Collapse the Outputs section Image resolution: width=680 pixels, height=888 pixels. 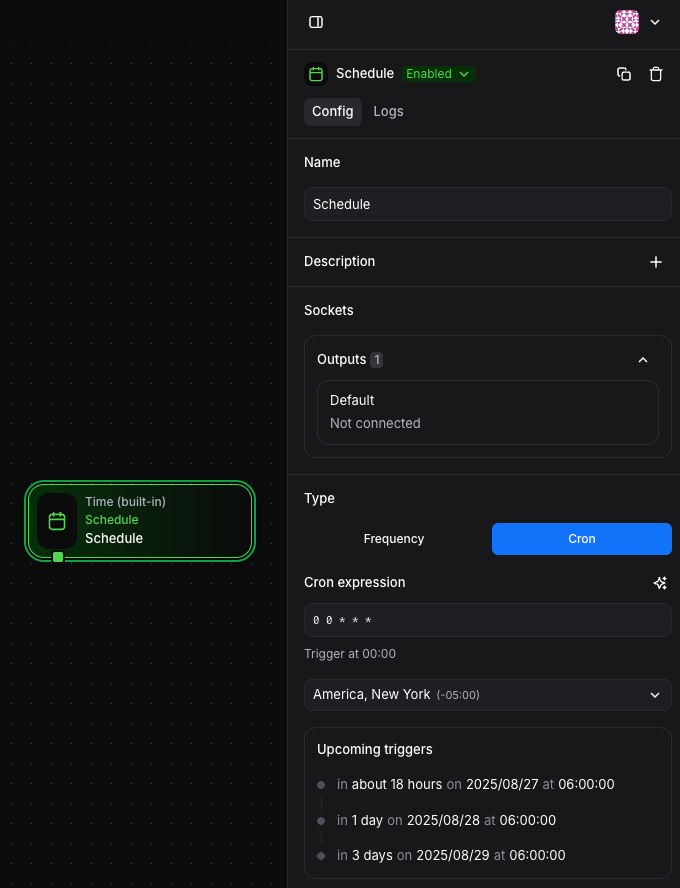coord(643,360)
